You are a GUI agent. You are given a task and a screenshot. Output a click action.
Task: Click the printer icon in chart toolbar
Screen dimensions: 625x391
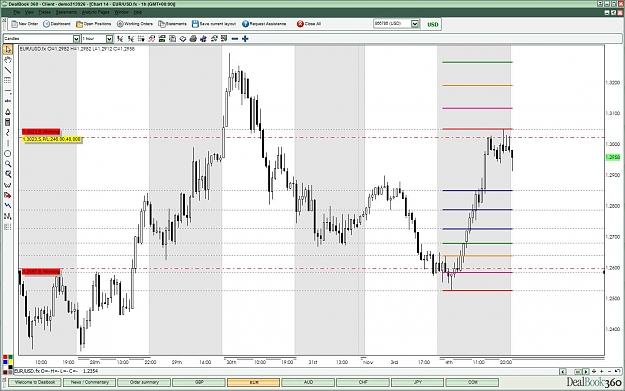click(193, 39)
